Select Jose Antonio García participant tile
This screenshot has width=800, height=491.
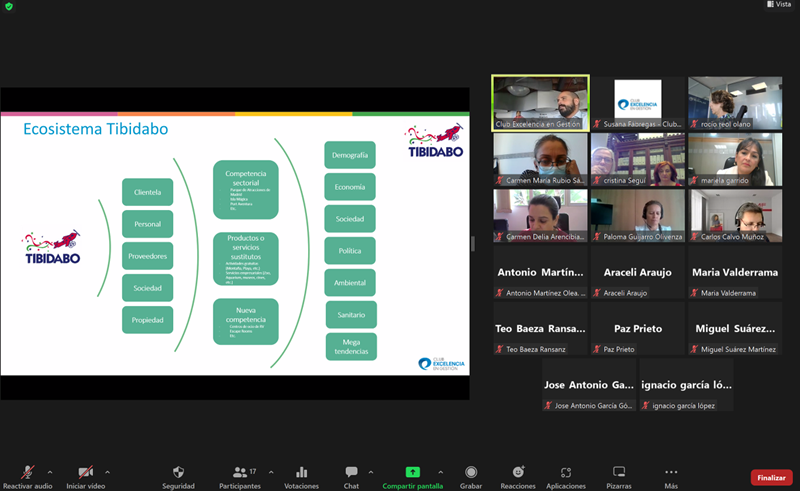pyautogui.click(x=589, y=384)
